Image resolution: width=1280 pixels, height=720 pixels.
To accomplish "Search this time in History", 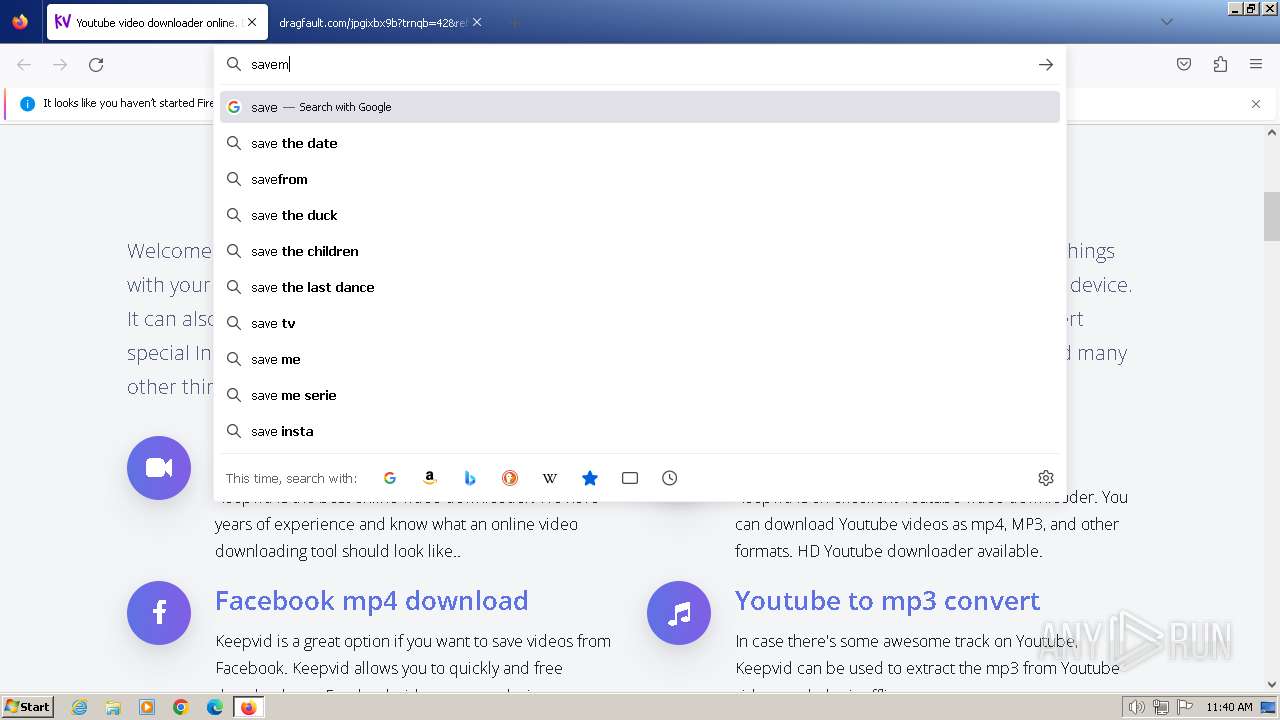I will [670, 478].
